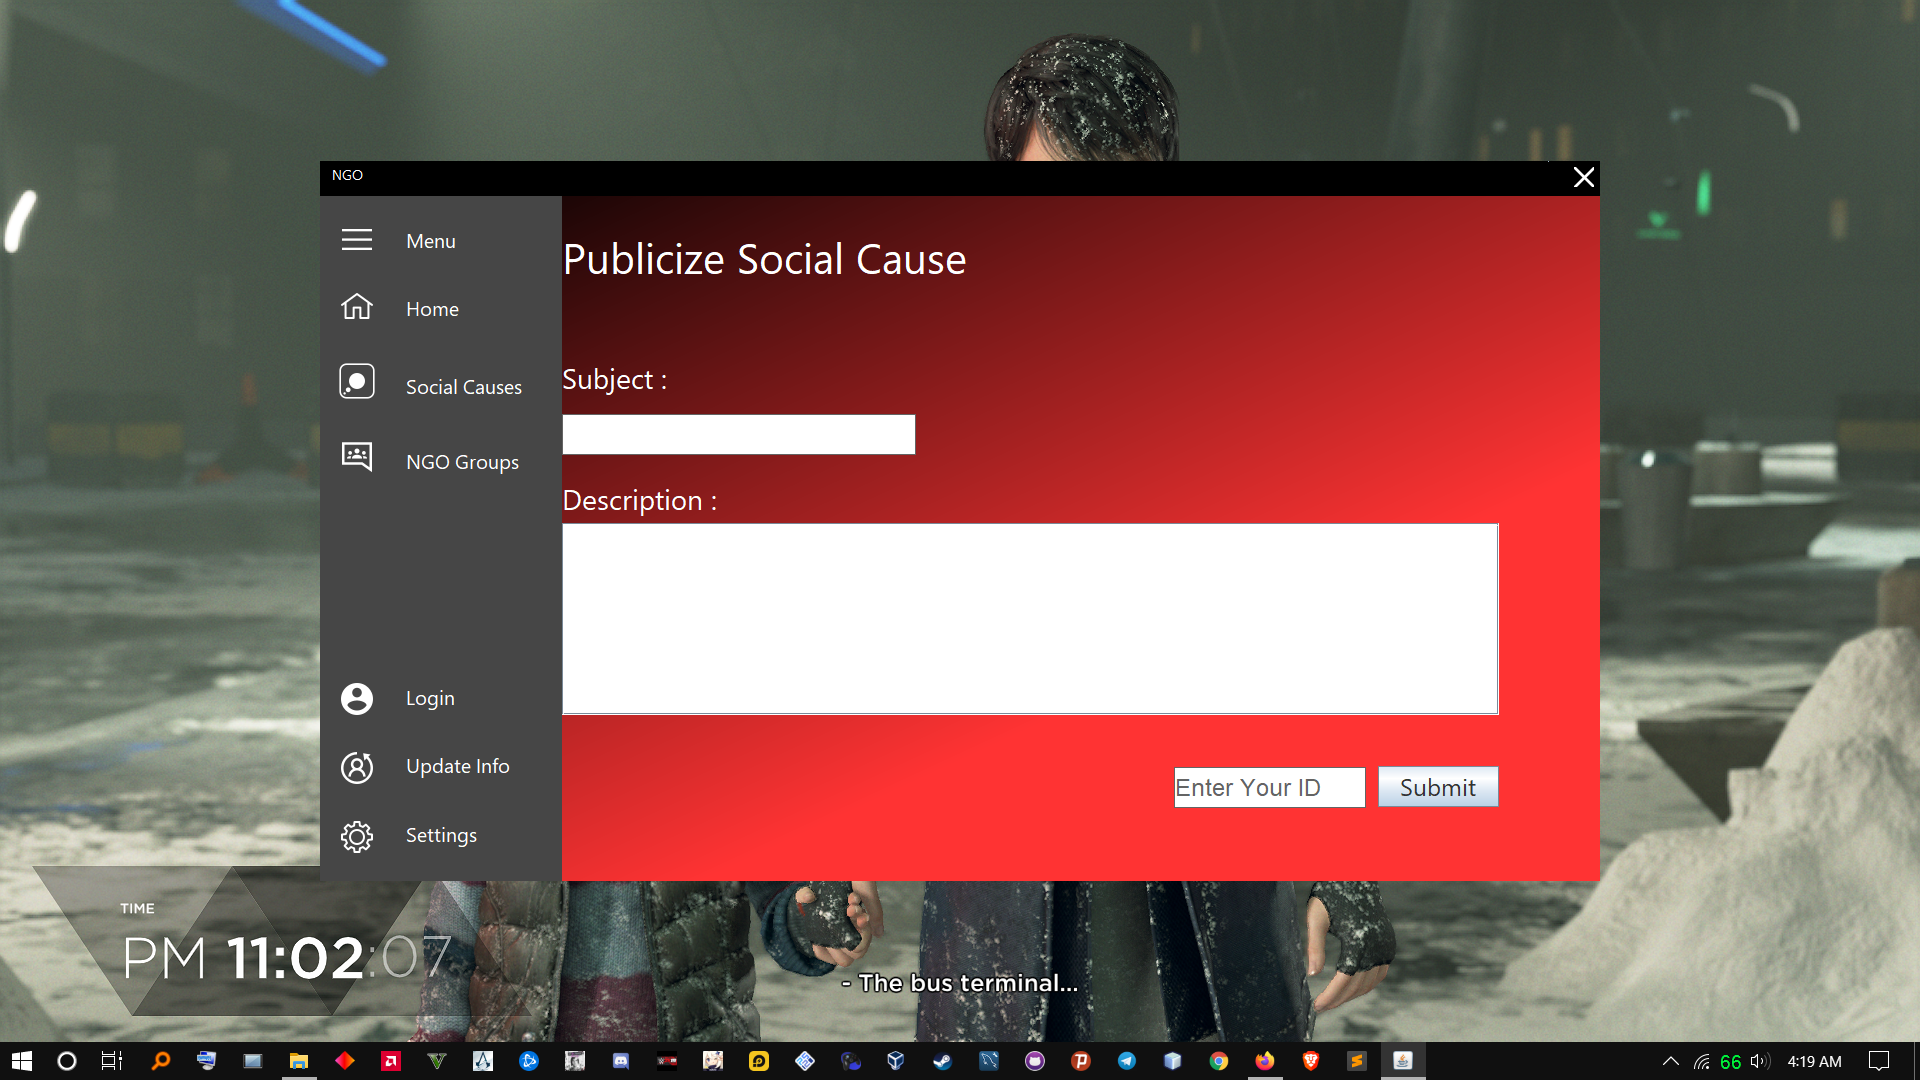The image size is (1920, 1080).
Task: Select the Social Causes menu label
Action: (463, 387)
